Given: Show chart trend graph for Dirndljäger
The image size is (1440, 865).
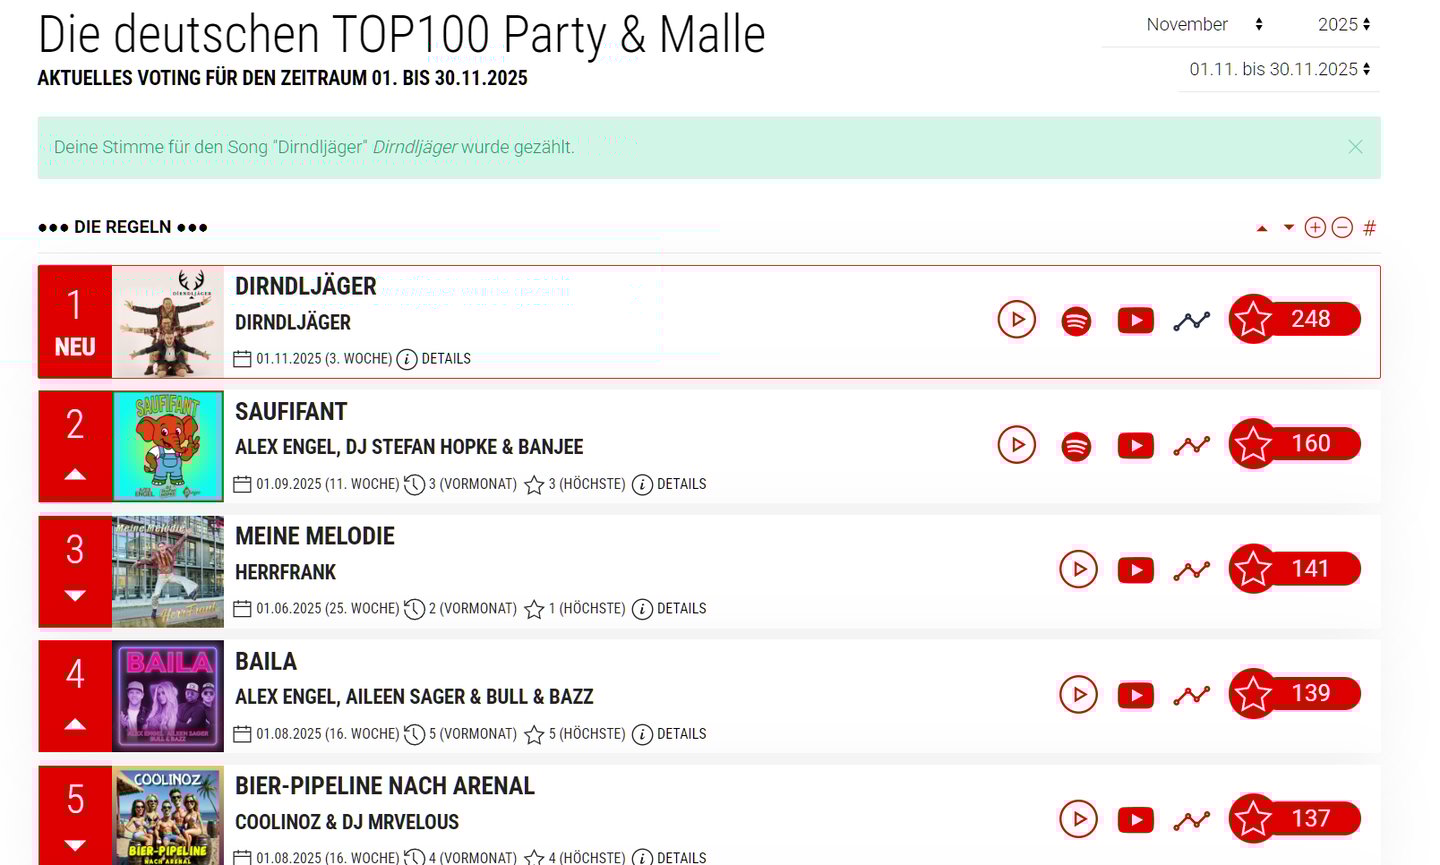Looking at the screenshot, I should (x=1191, y=320).
